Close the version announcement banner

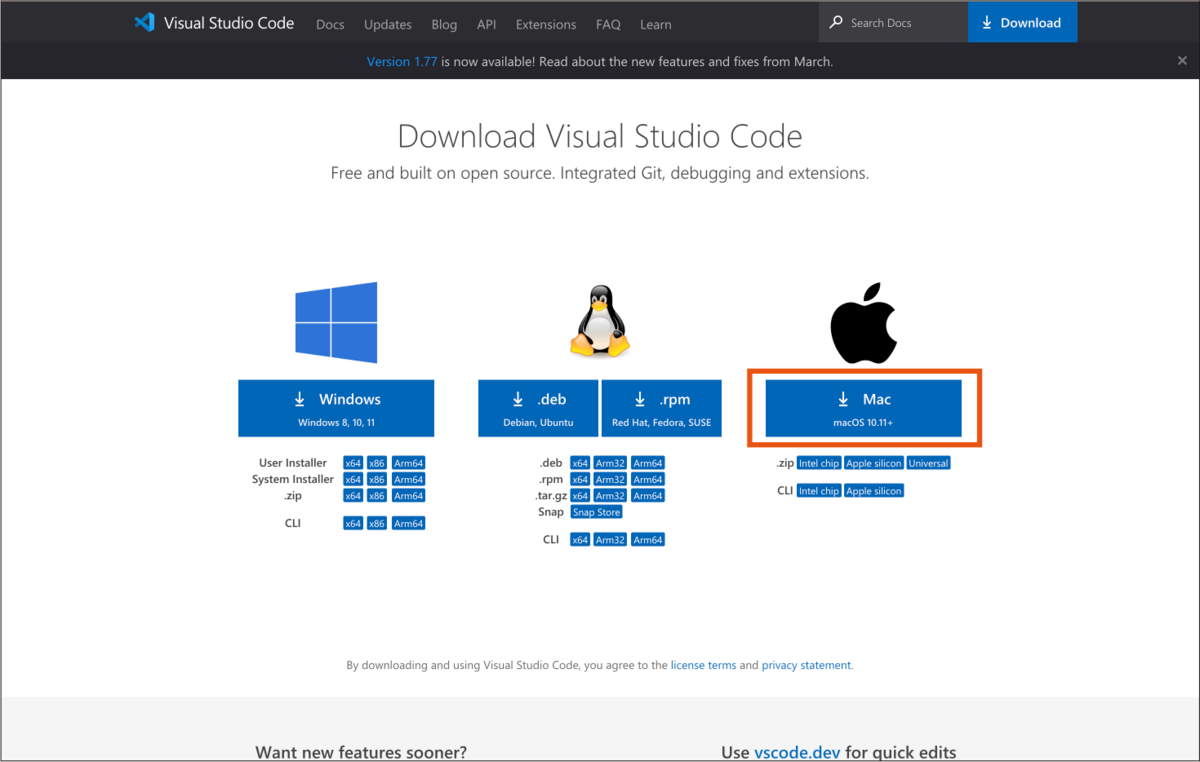[x=1182, y=61]
